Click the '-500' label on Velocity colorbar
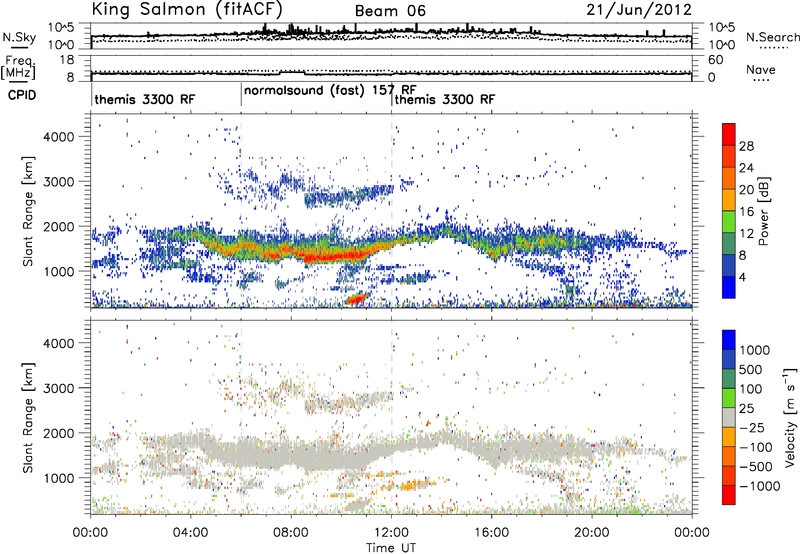 click(756, 467)
